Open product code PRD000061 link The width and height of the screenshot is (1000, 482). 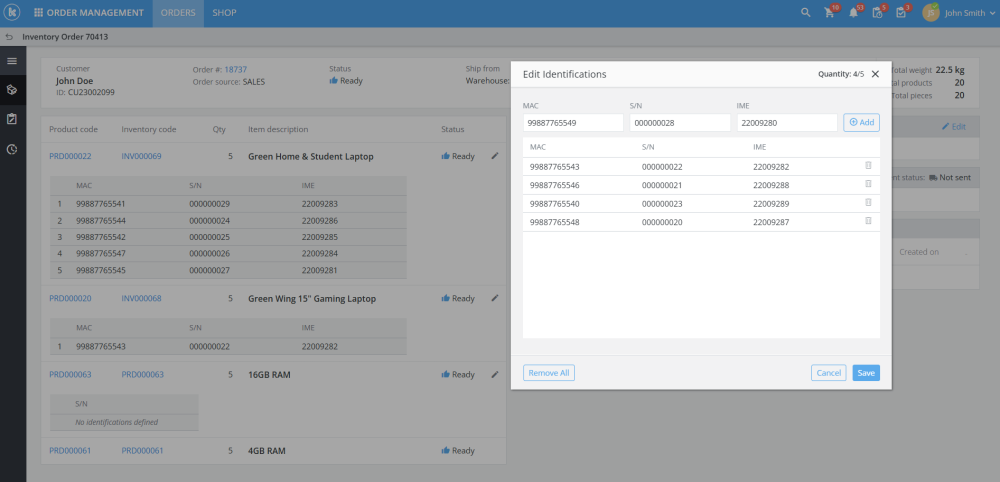pos(70,451)
